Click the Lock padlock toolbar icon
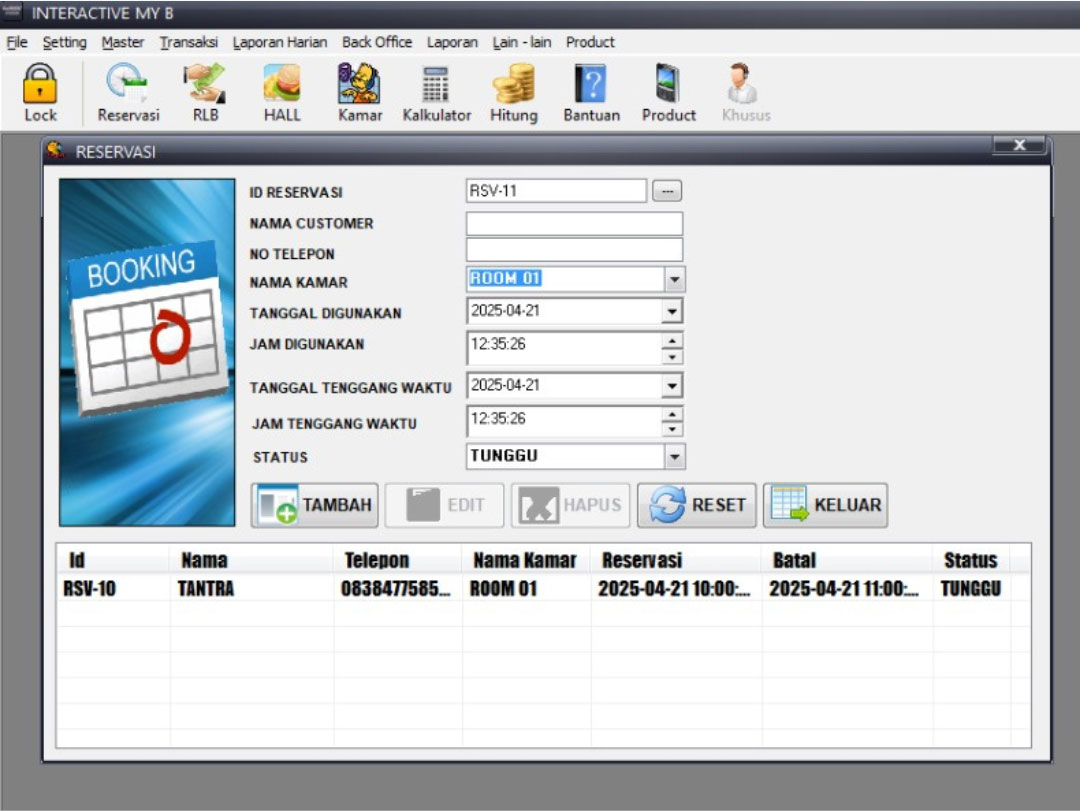The image size is (1080, 811). click(x=40, y=85)
